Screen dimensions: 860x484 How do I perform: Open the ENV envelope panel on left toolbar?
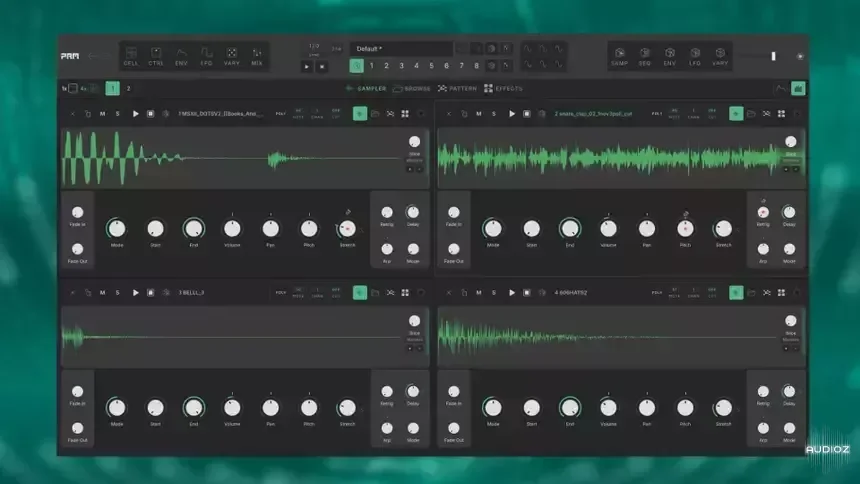pyautogui.click(x=181, y=56)
